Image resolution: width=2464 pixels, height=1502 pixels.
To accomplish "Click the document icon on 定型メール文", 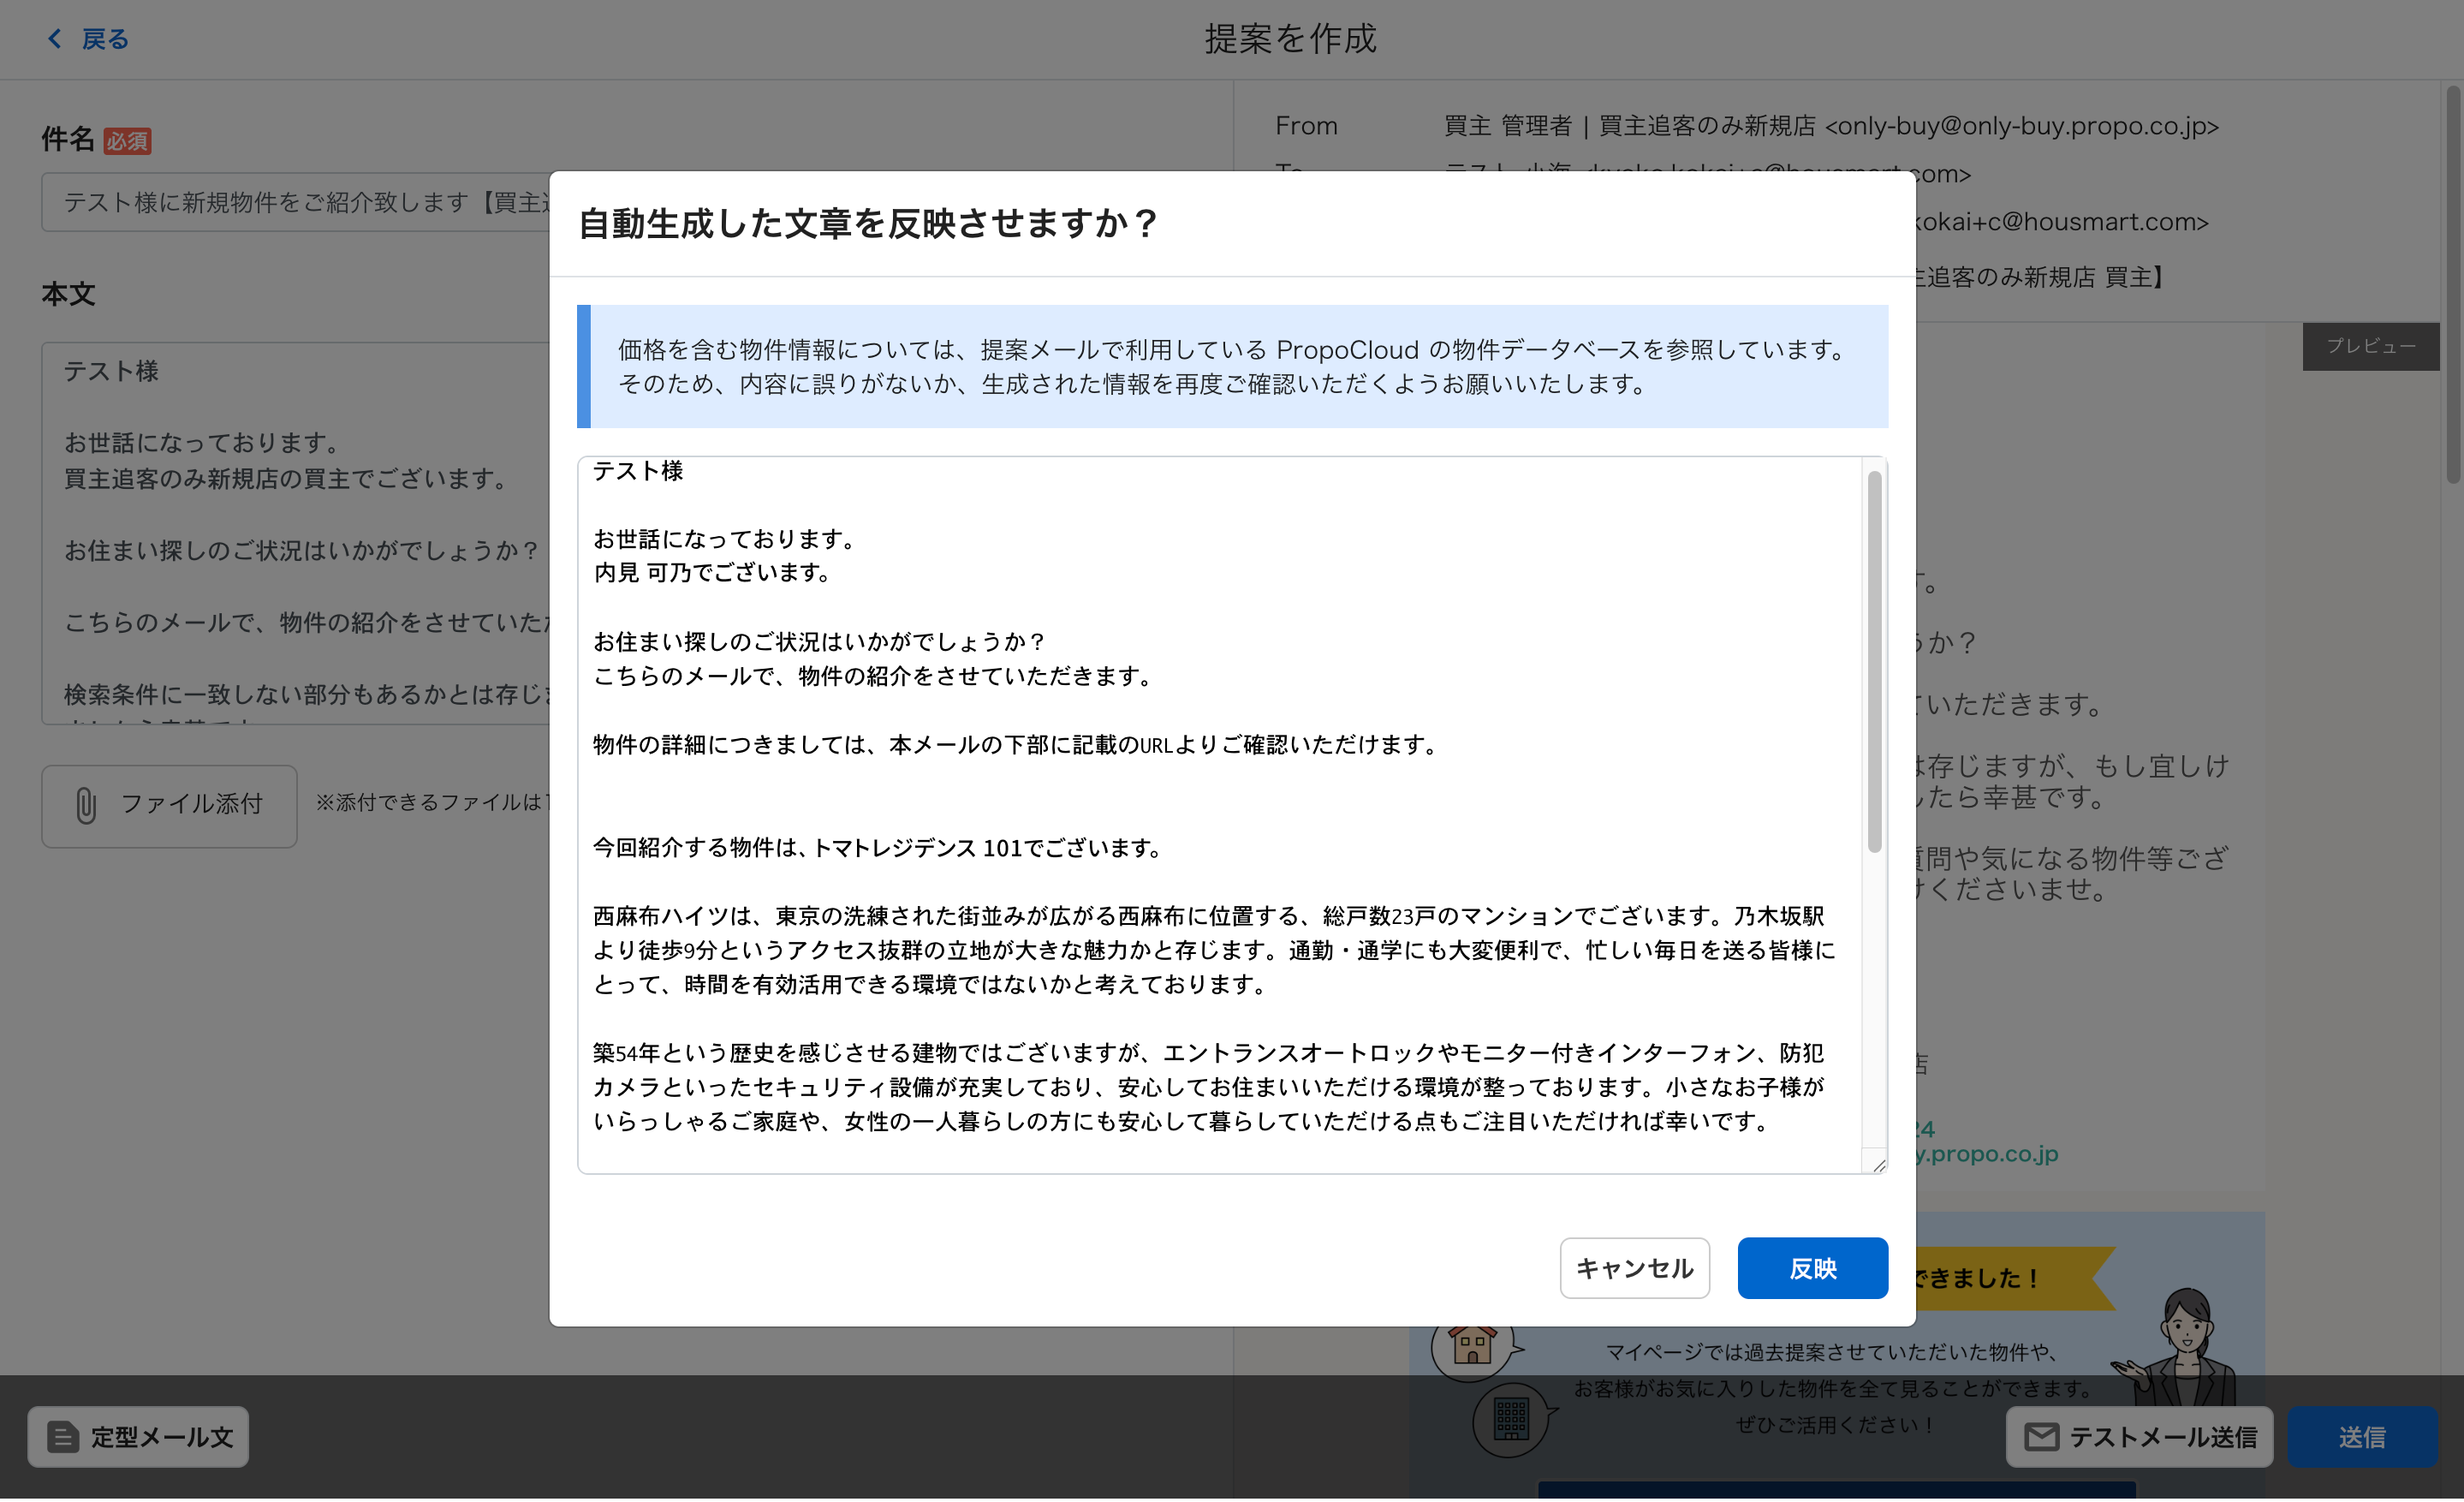I will [62, 1437].
